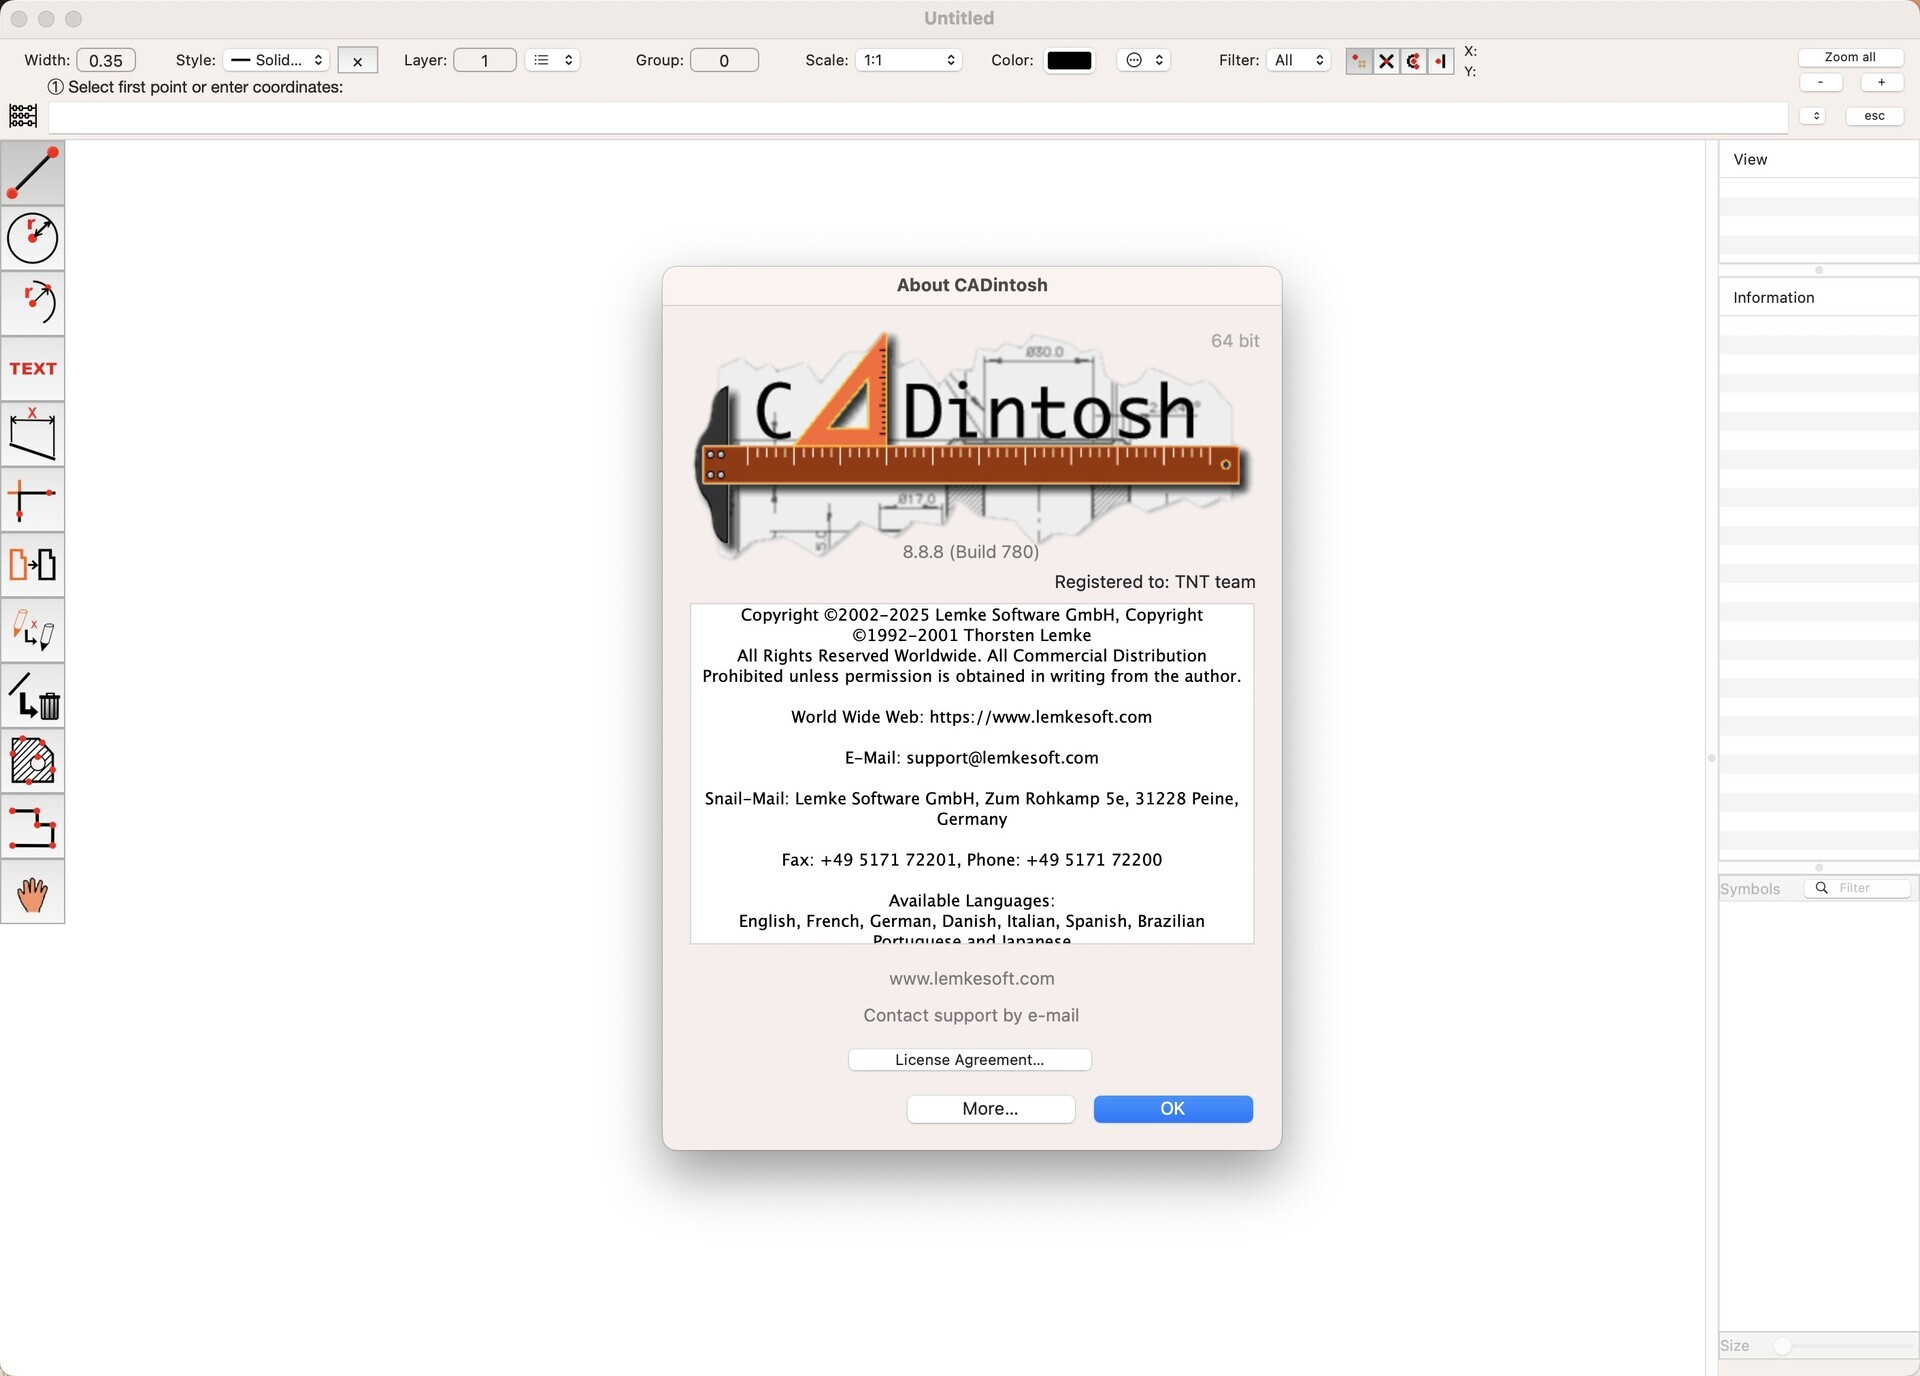This screenshot has height=1376, width=1920.
Task: Click the '64 bit' label
Action: pos(1235,341)
